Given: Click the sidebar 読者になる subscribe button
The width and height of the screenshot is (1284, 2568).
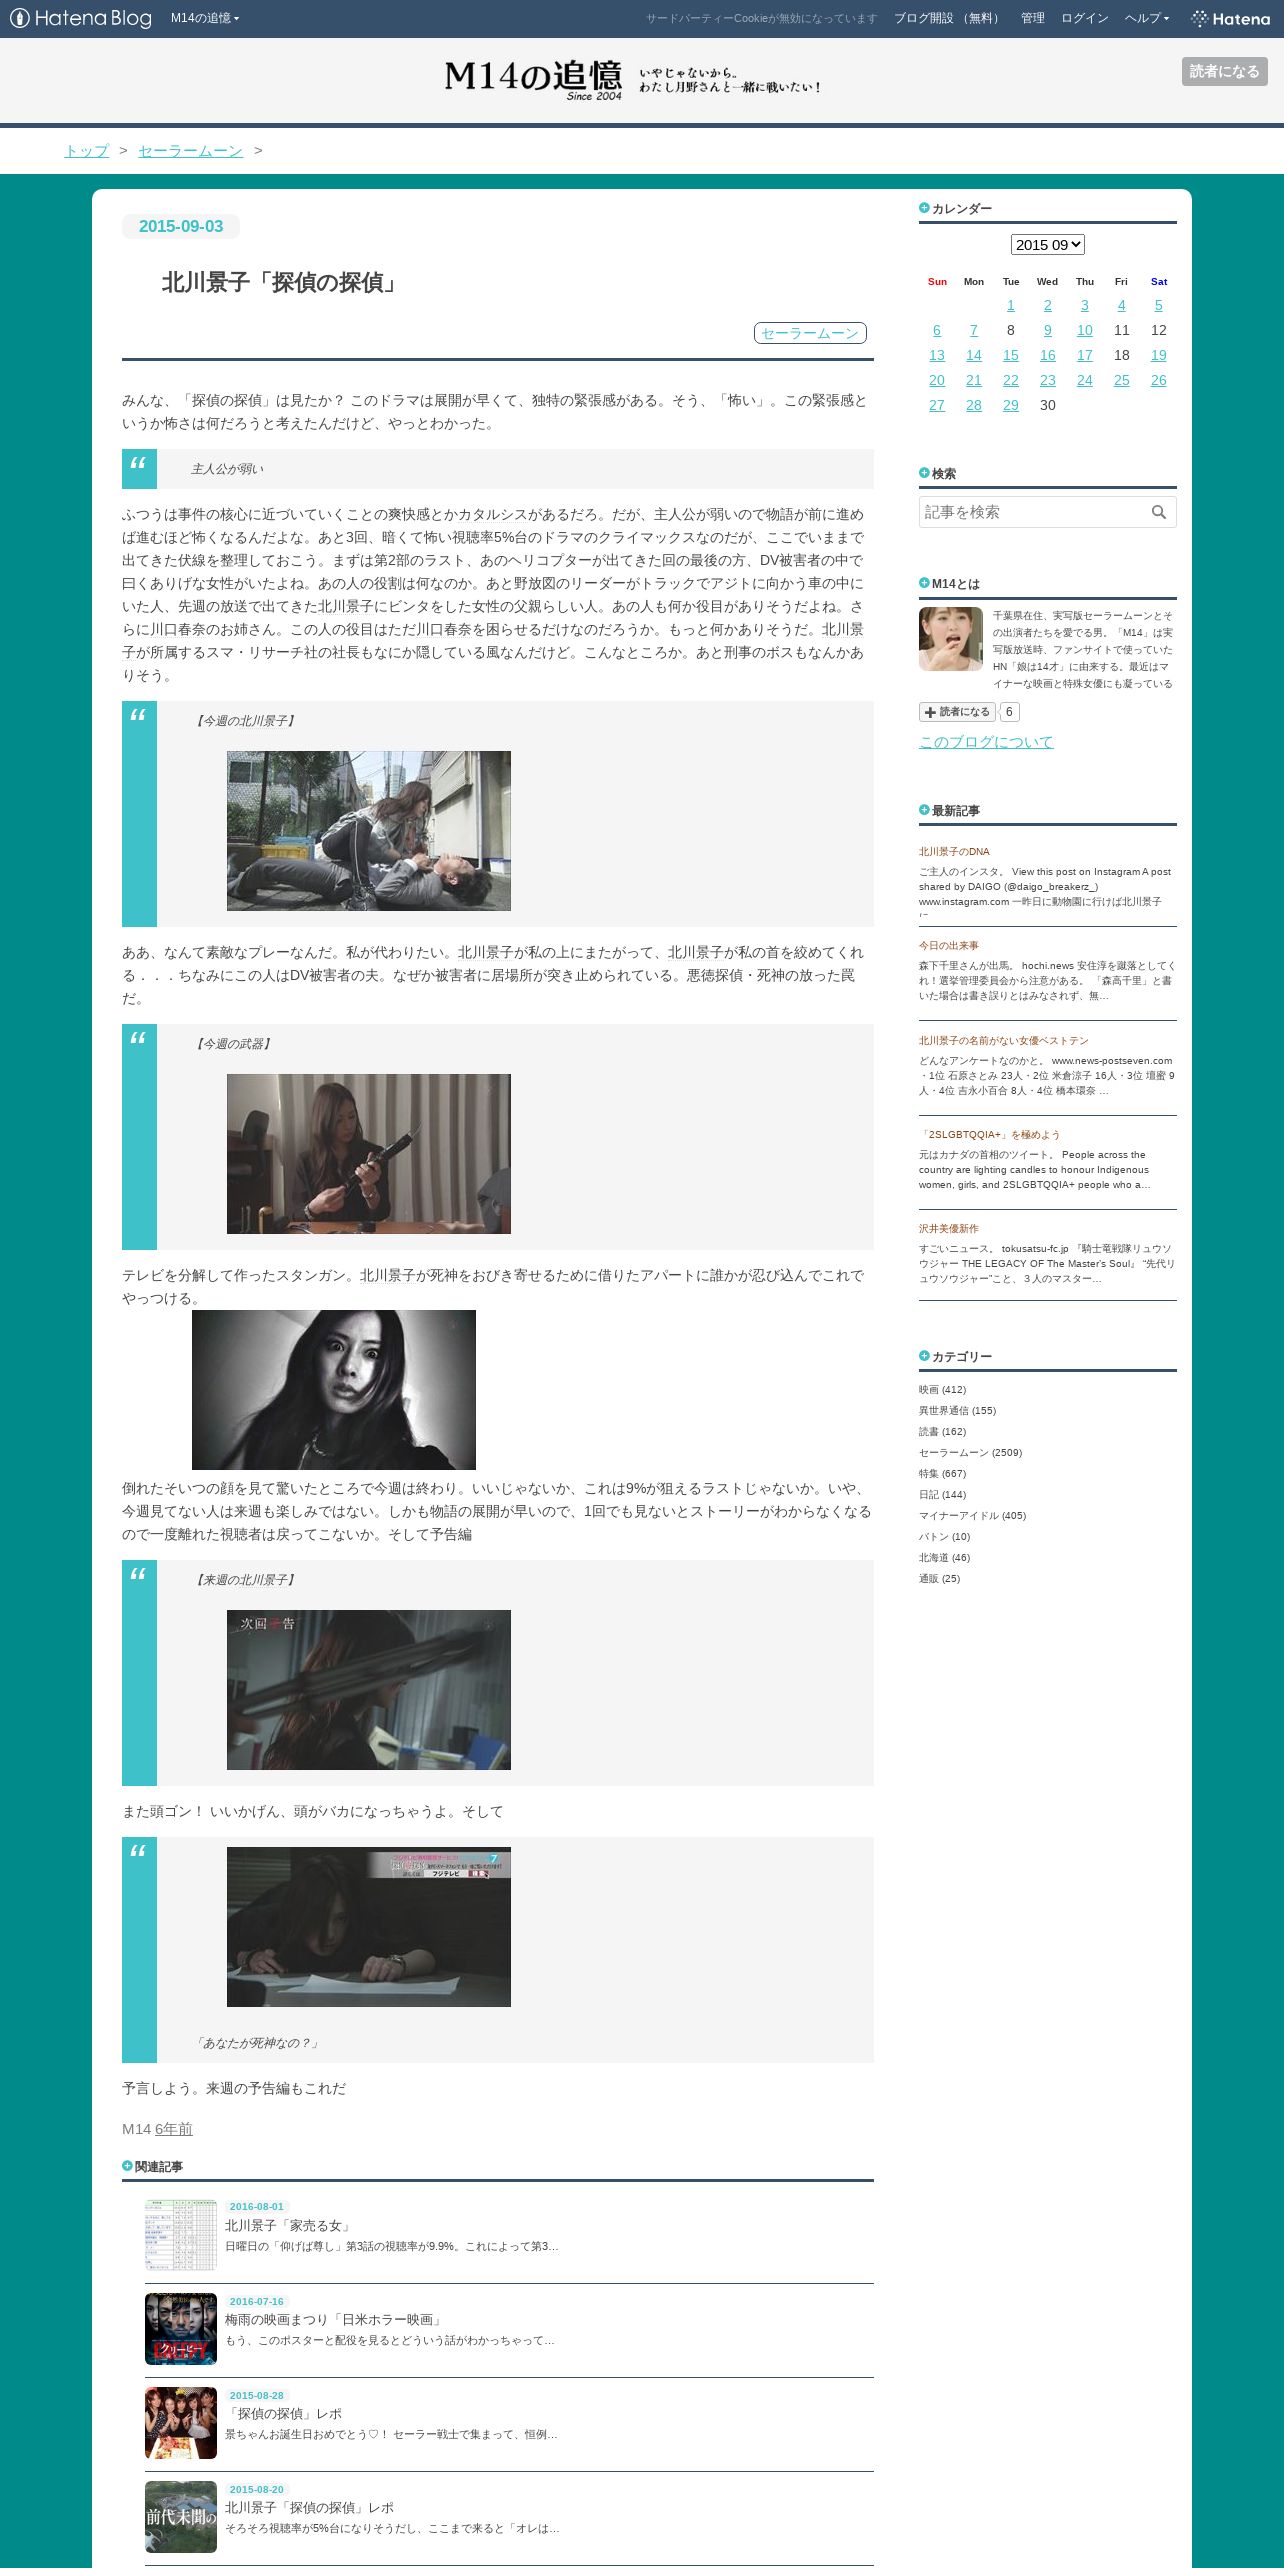Looking at the screenshot, I should (957, 712).
